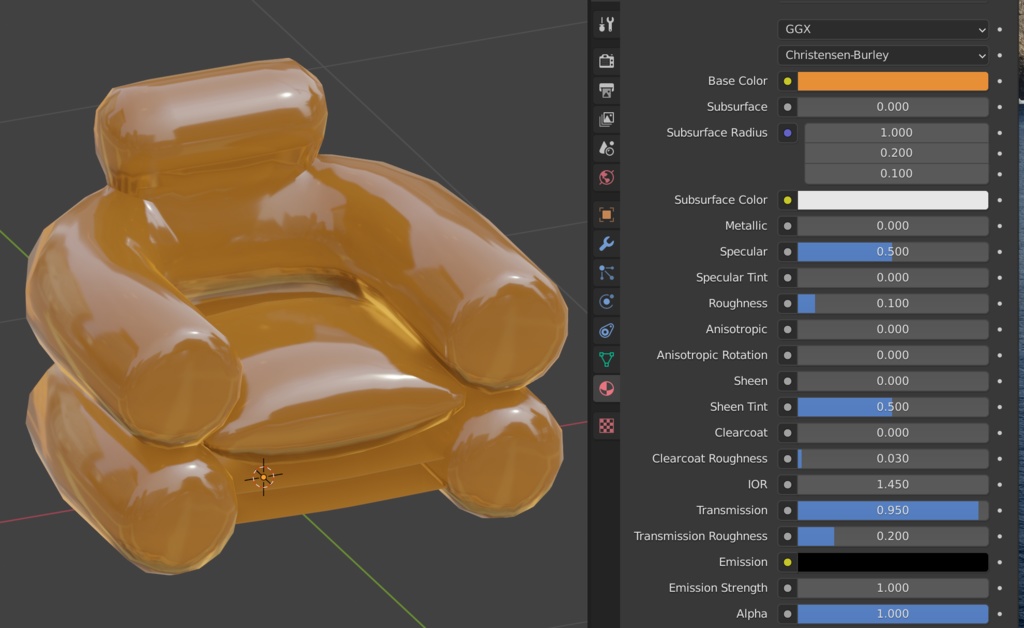This screenshot has height=628, width=1024.
Task: Click the Subsurface Radius 1.000 field
Action: [x=896, y=133]
